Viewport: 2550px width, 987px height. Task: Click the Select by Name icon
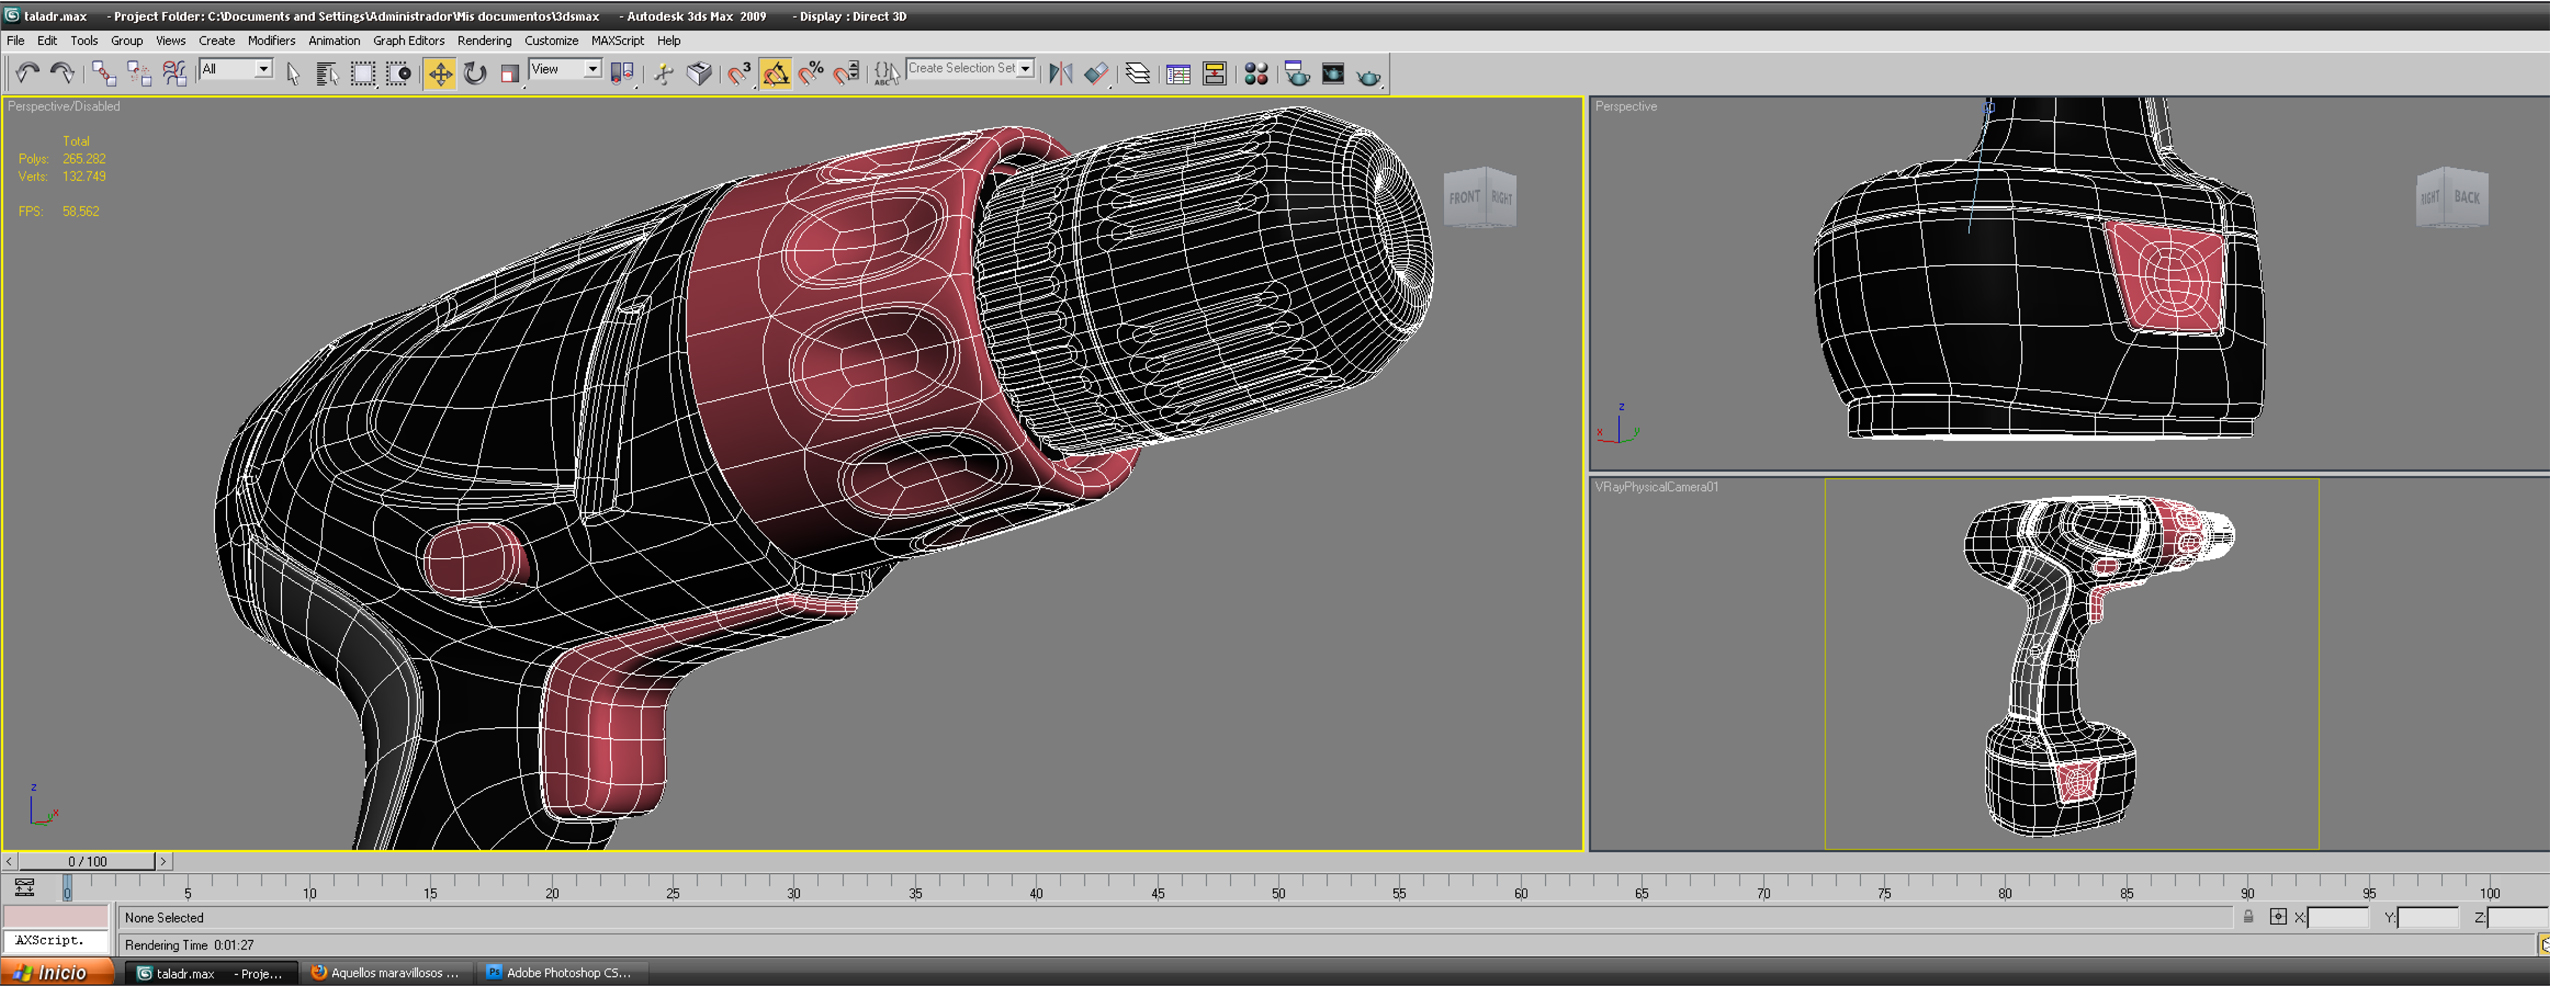tap(326, 74)
